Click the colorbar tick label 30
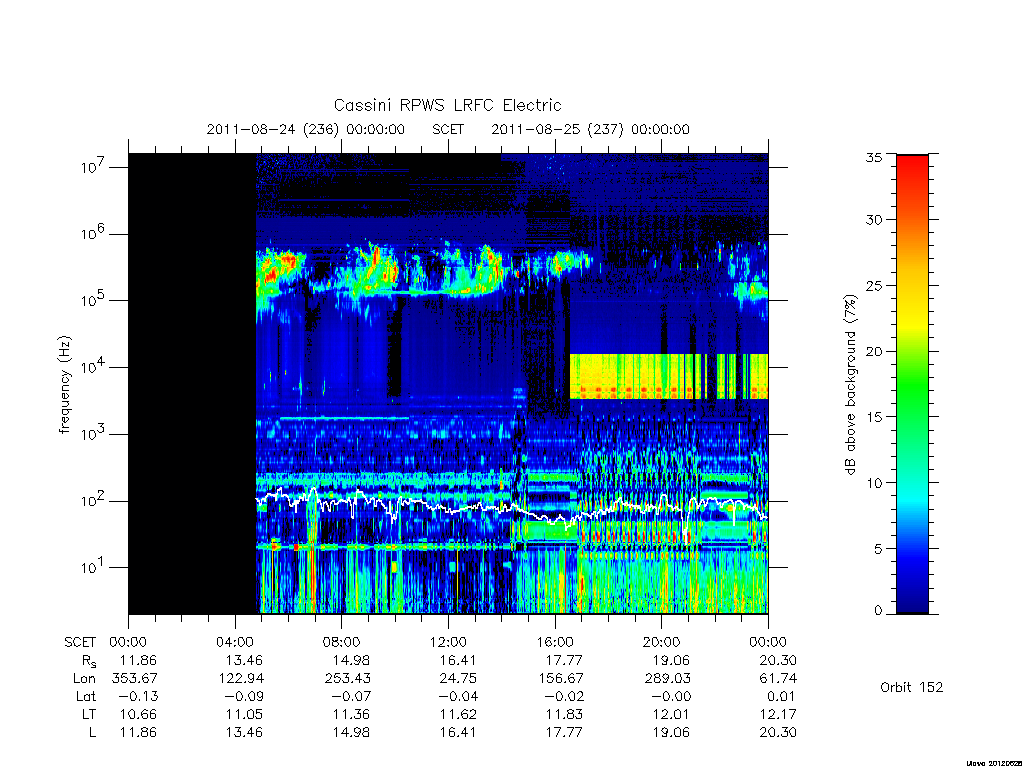The height and width of the screenshot is (768, 1024). pyautogui.click(x=873, y=219)
